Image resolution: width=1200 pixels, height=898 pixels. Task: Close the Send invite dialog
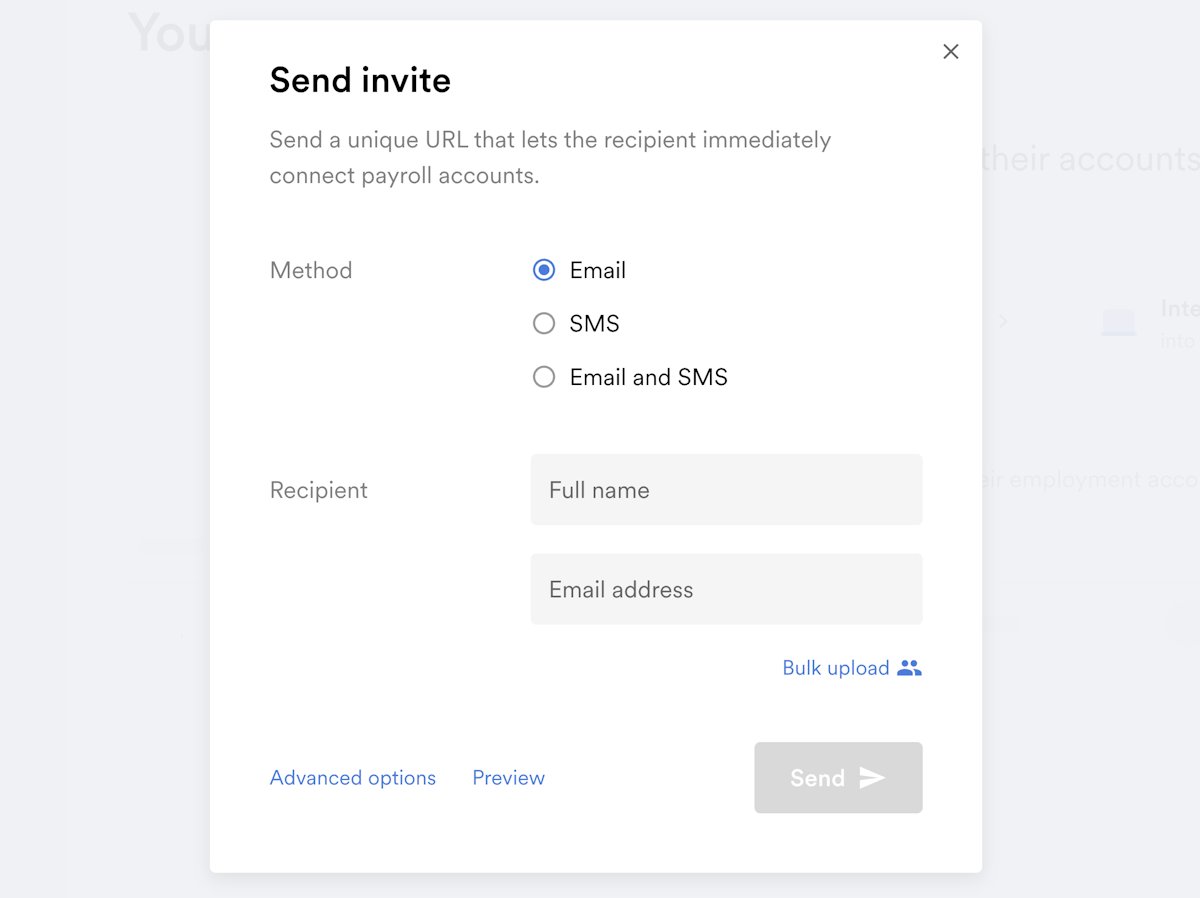pos(951,52)
